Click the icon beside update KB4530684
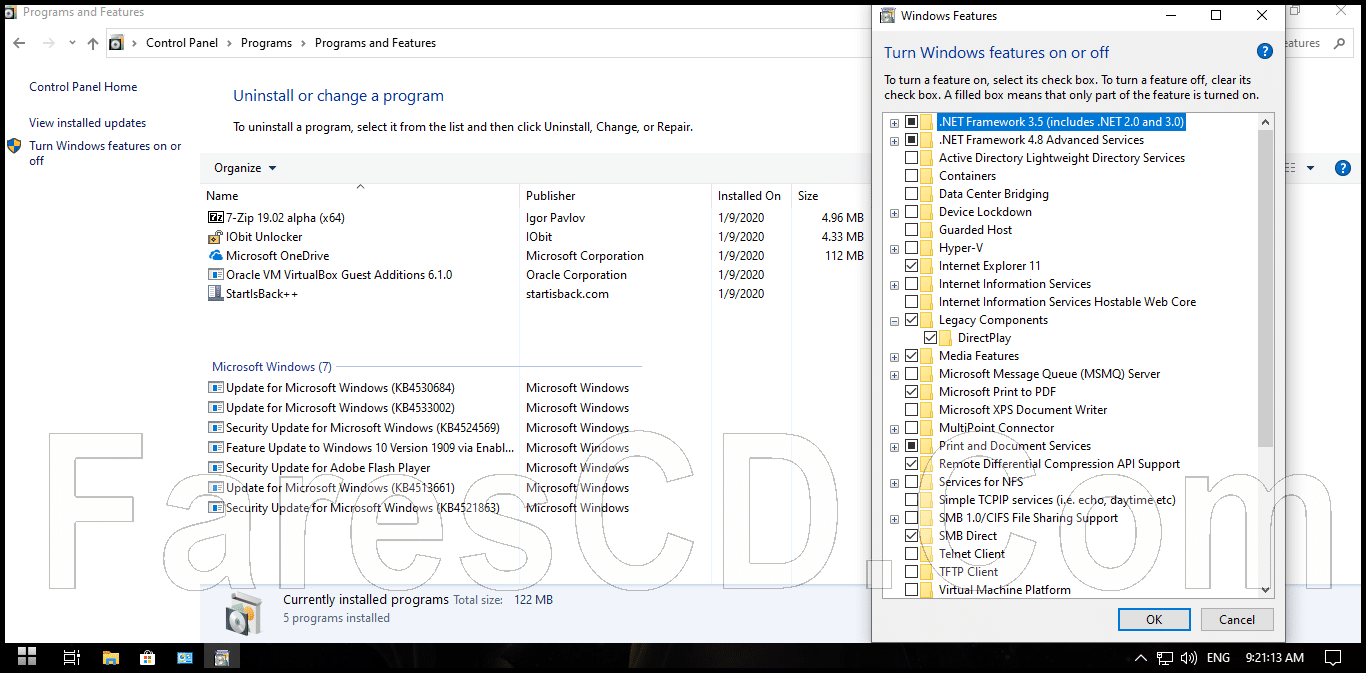 pos(215,388)
